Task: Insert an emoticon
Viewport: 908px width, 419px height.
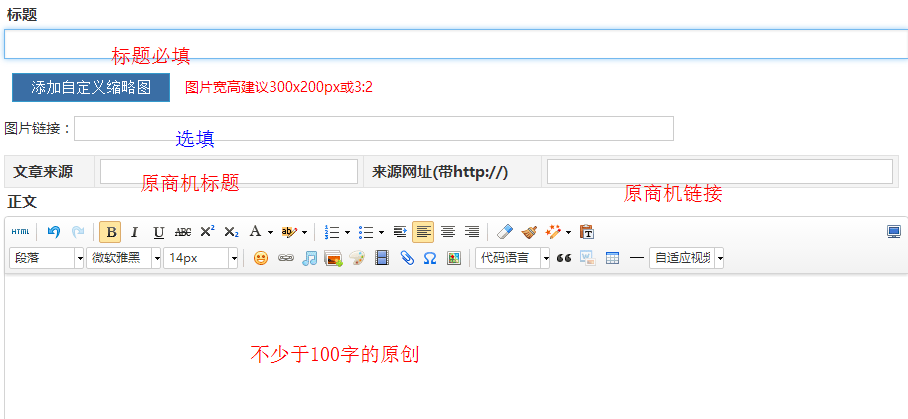Action: (261, 258)
